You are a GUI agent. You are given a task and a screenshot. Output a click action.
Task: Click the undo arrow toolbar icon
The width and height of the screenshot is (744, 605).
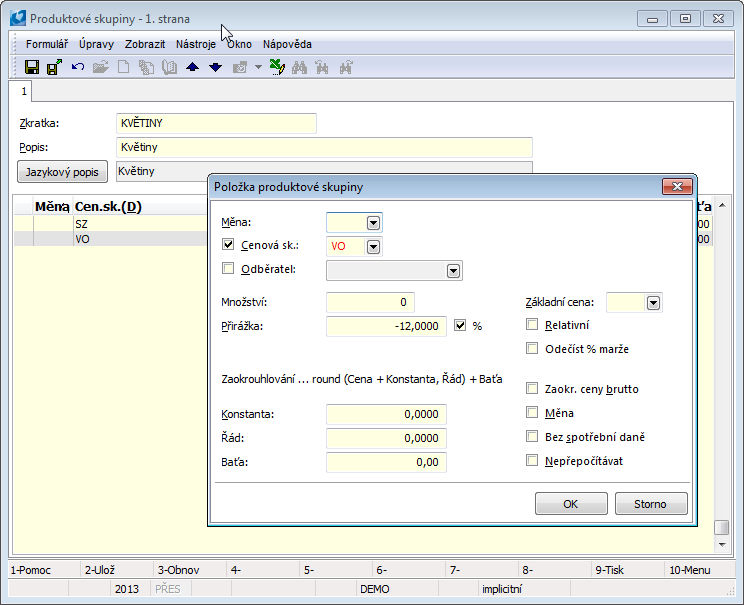pos(77,67)
